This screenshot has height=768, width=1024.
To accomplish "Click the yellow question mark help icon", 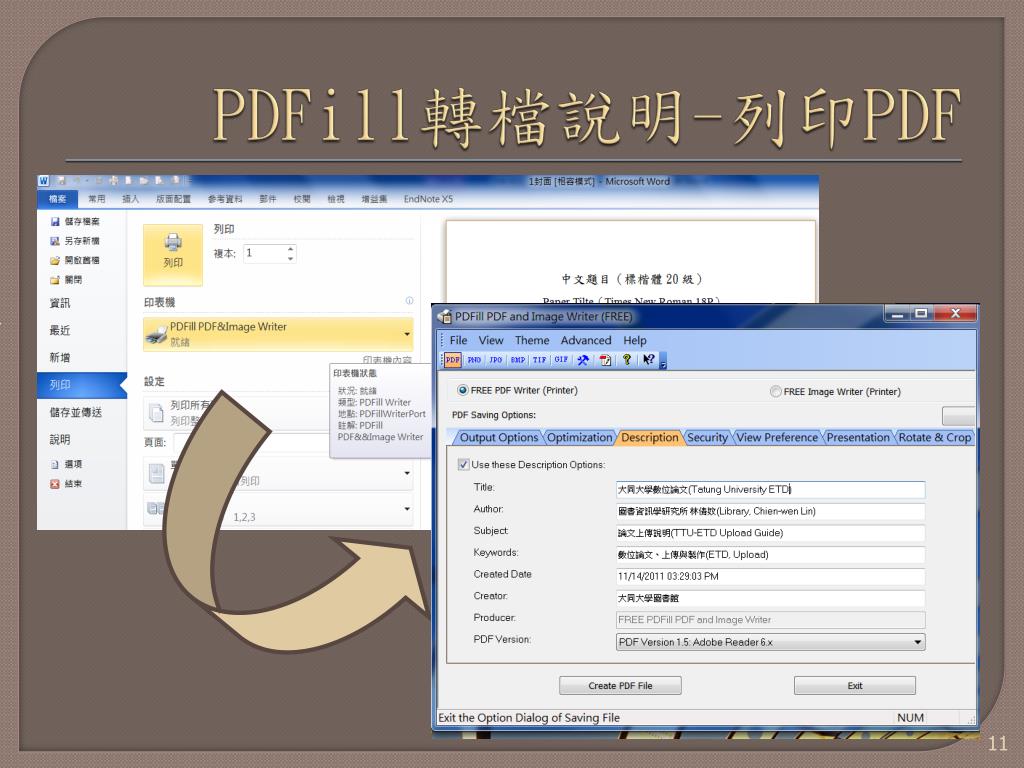I will click(627, 360).
